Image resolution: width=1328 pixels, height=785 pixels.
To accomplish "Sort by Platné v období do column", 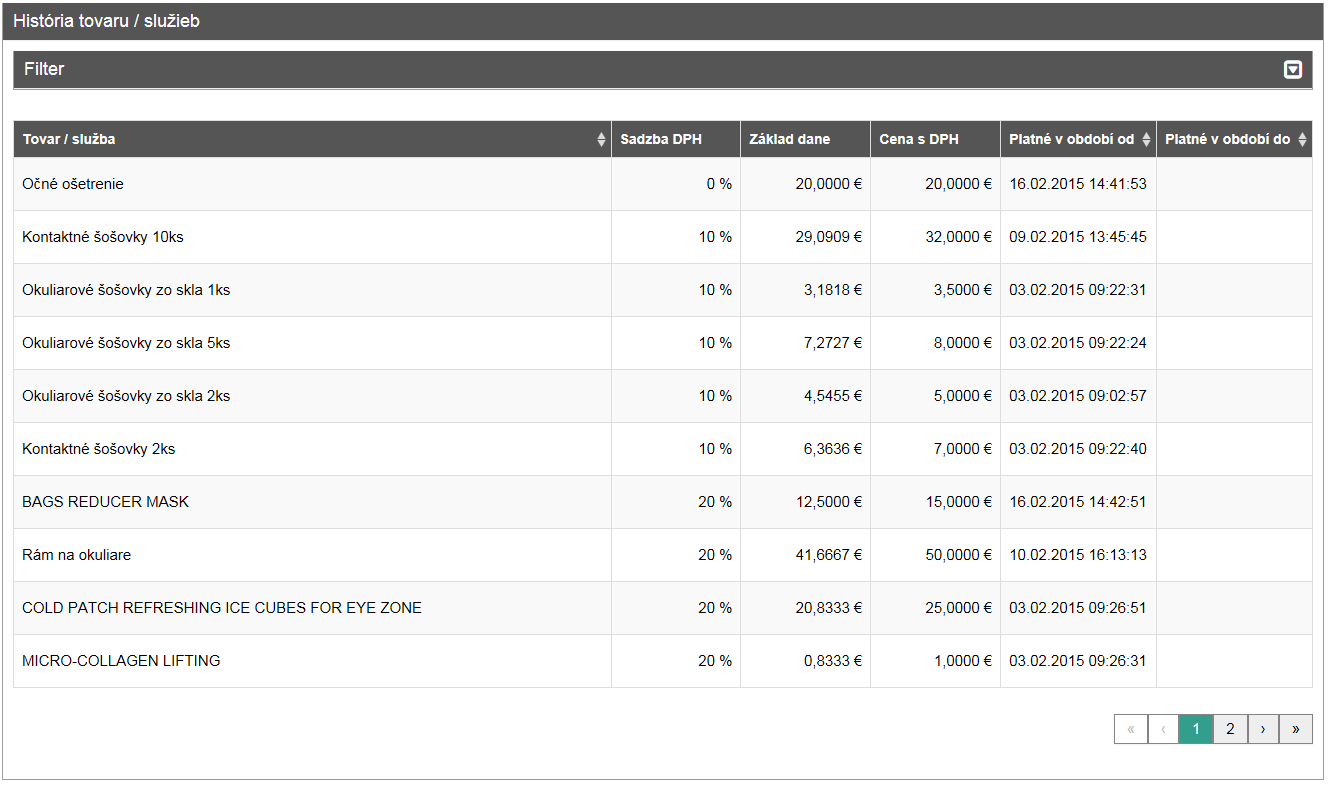I will [x=1234, y=139].
